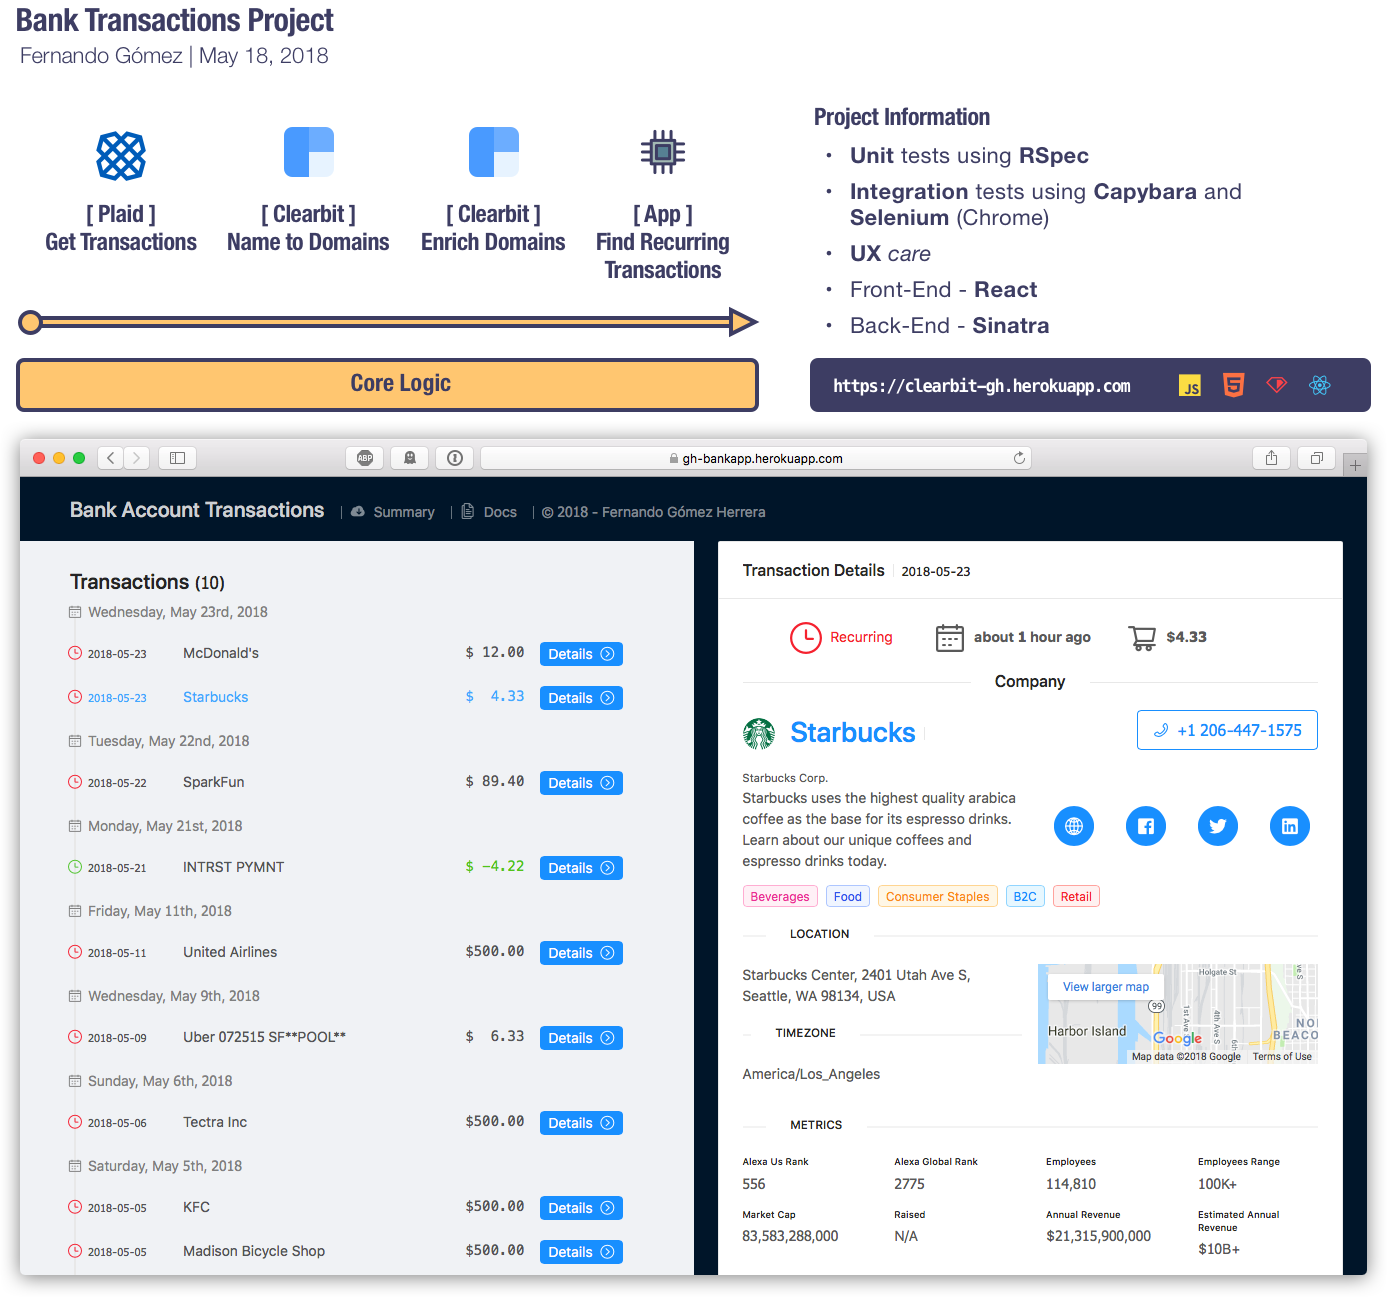The width and height of the screenshot is (1387, 1297).
Task: Click the AdBlock Plus extension icon
Action: (x=365, y=458)
